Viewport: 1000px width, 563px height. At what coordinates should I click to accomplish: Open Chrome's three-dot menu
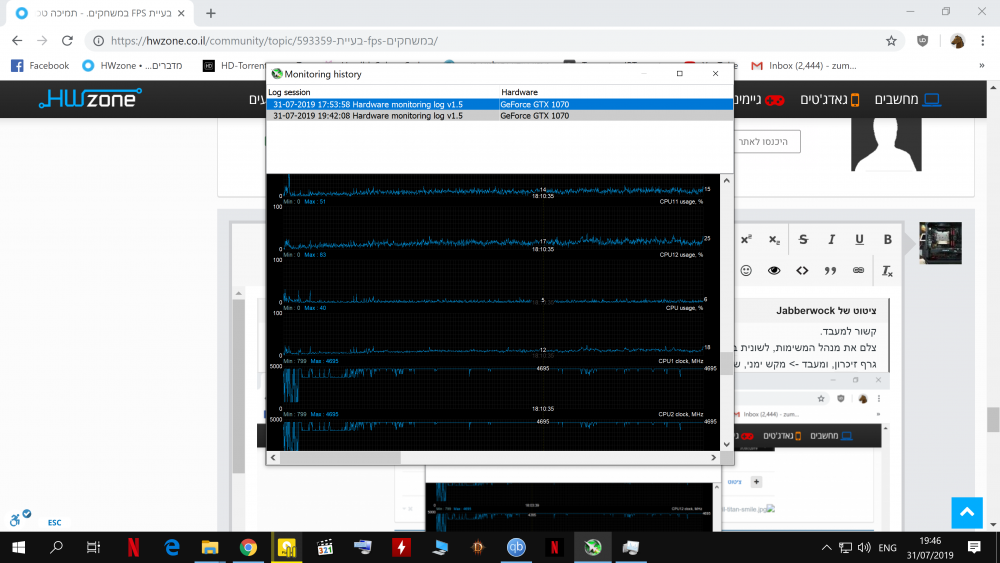[x=983, y=41]
